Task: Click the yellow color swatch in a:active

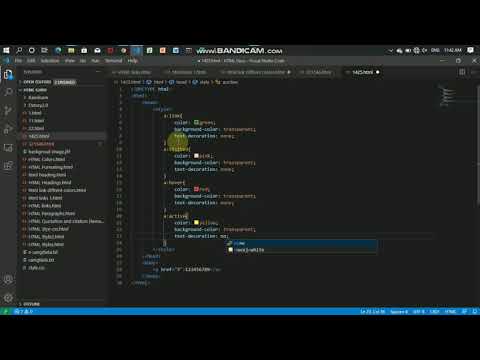Action: pyautogui.click(x=196, y=222)
